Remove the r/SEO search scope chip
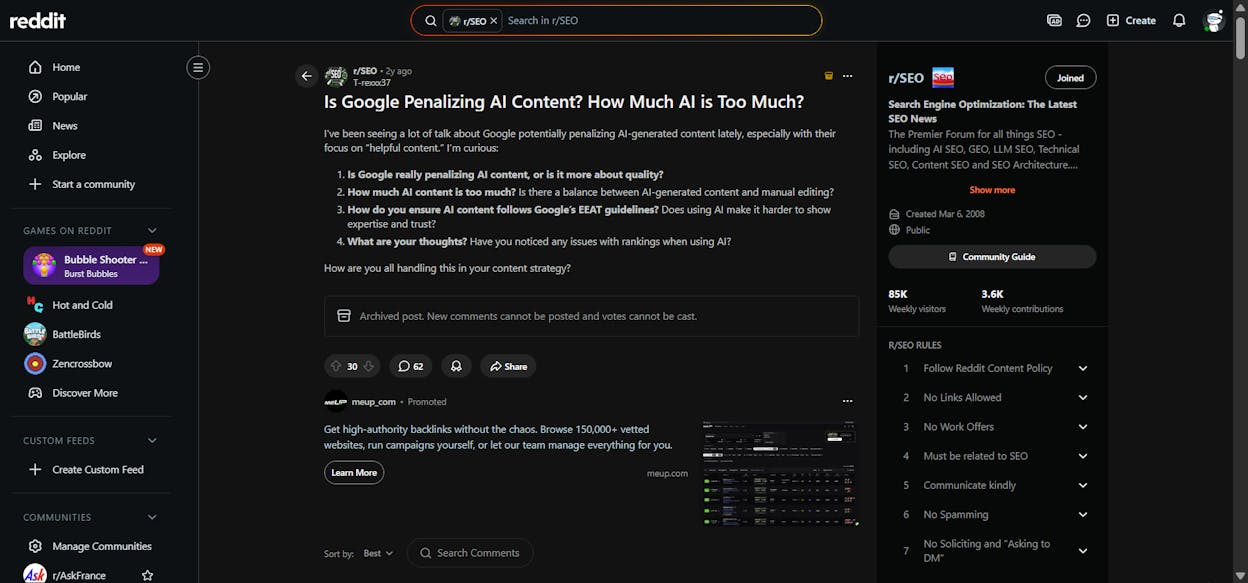This screenshot has height=583, width=1248. click(493, 20)
